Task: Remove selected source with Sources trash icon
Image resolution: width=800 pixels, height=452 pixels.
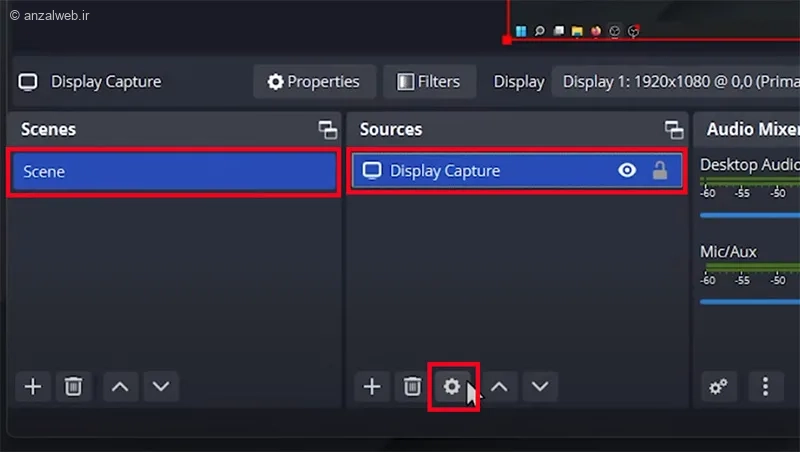Action: 412,387
